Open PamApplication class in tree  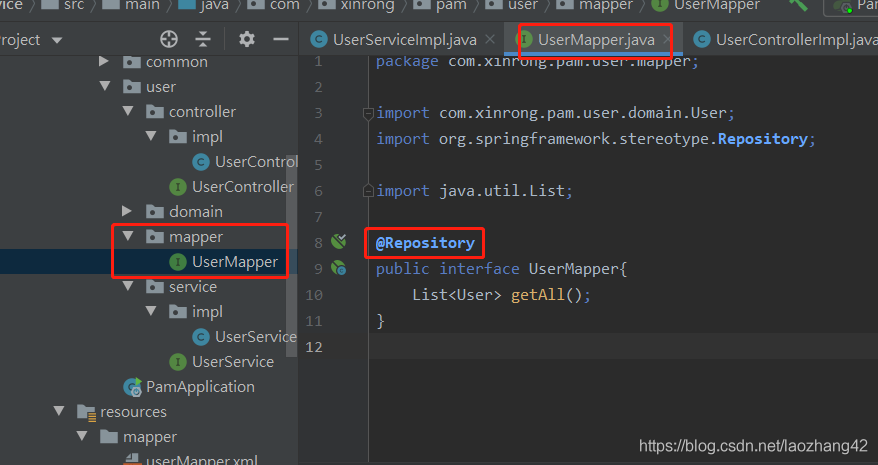click(x=200, y=387)
